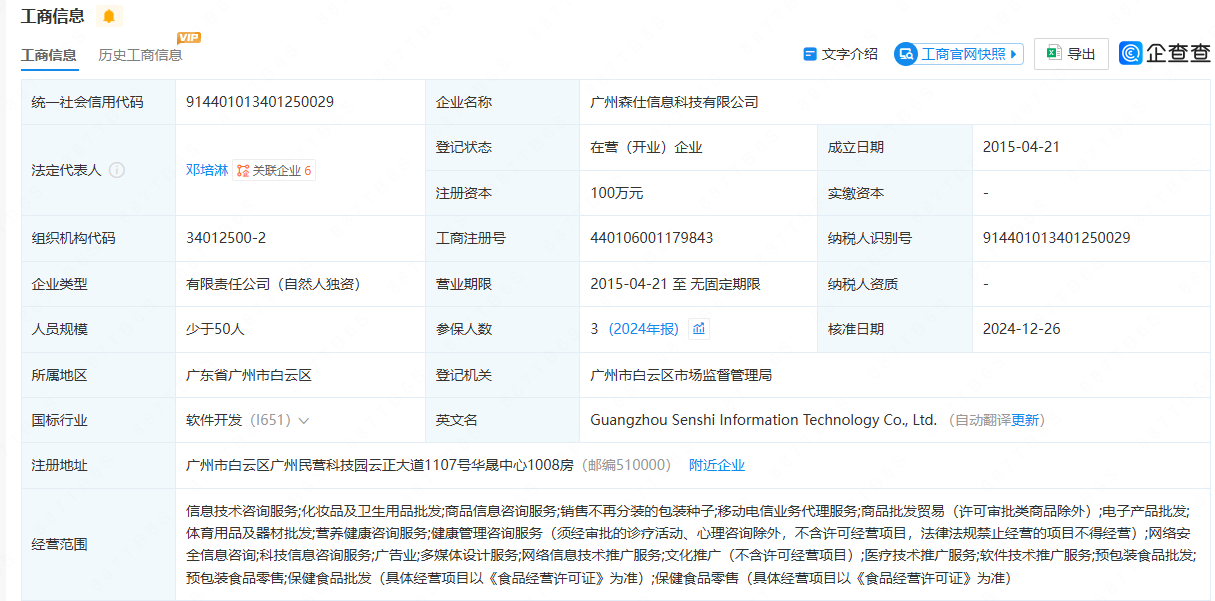Image resolution: width=1215 pixels, height=601 pixels.
Task: Click the 企查查 logo
Action: [1164, 54]
